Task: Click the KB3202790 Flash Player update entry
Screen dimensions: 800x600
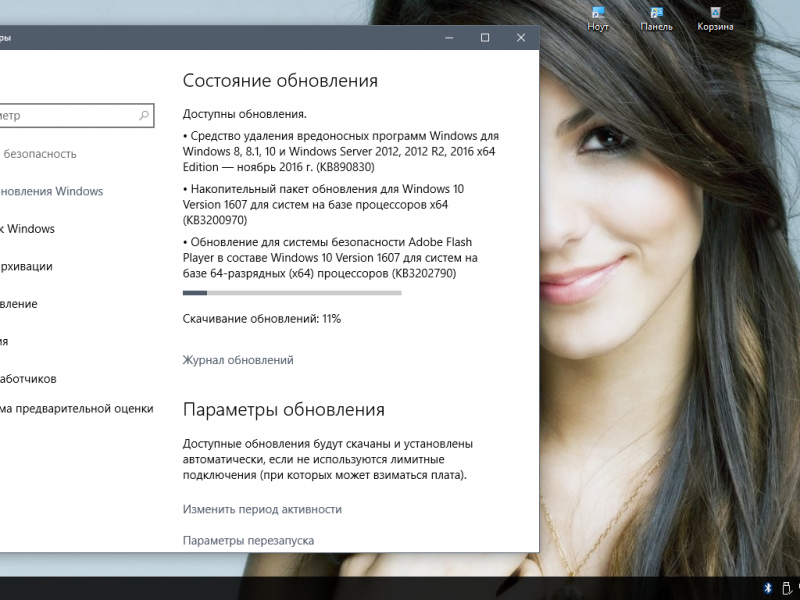Action: 330,258
